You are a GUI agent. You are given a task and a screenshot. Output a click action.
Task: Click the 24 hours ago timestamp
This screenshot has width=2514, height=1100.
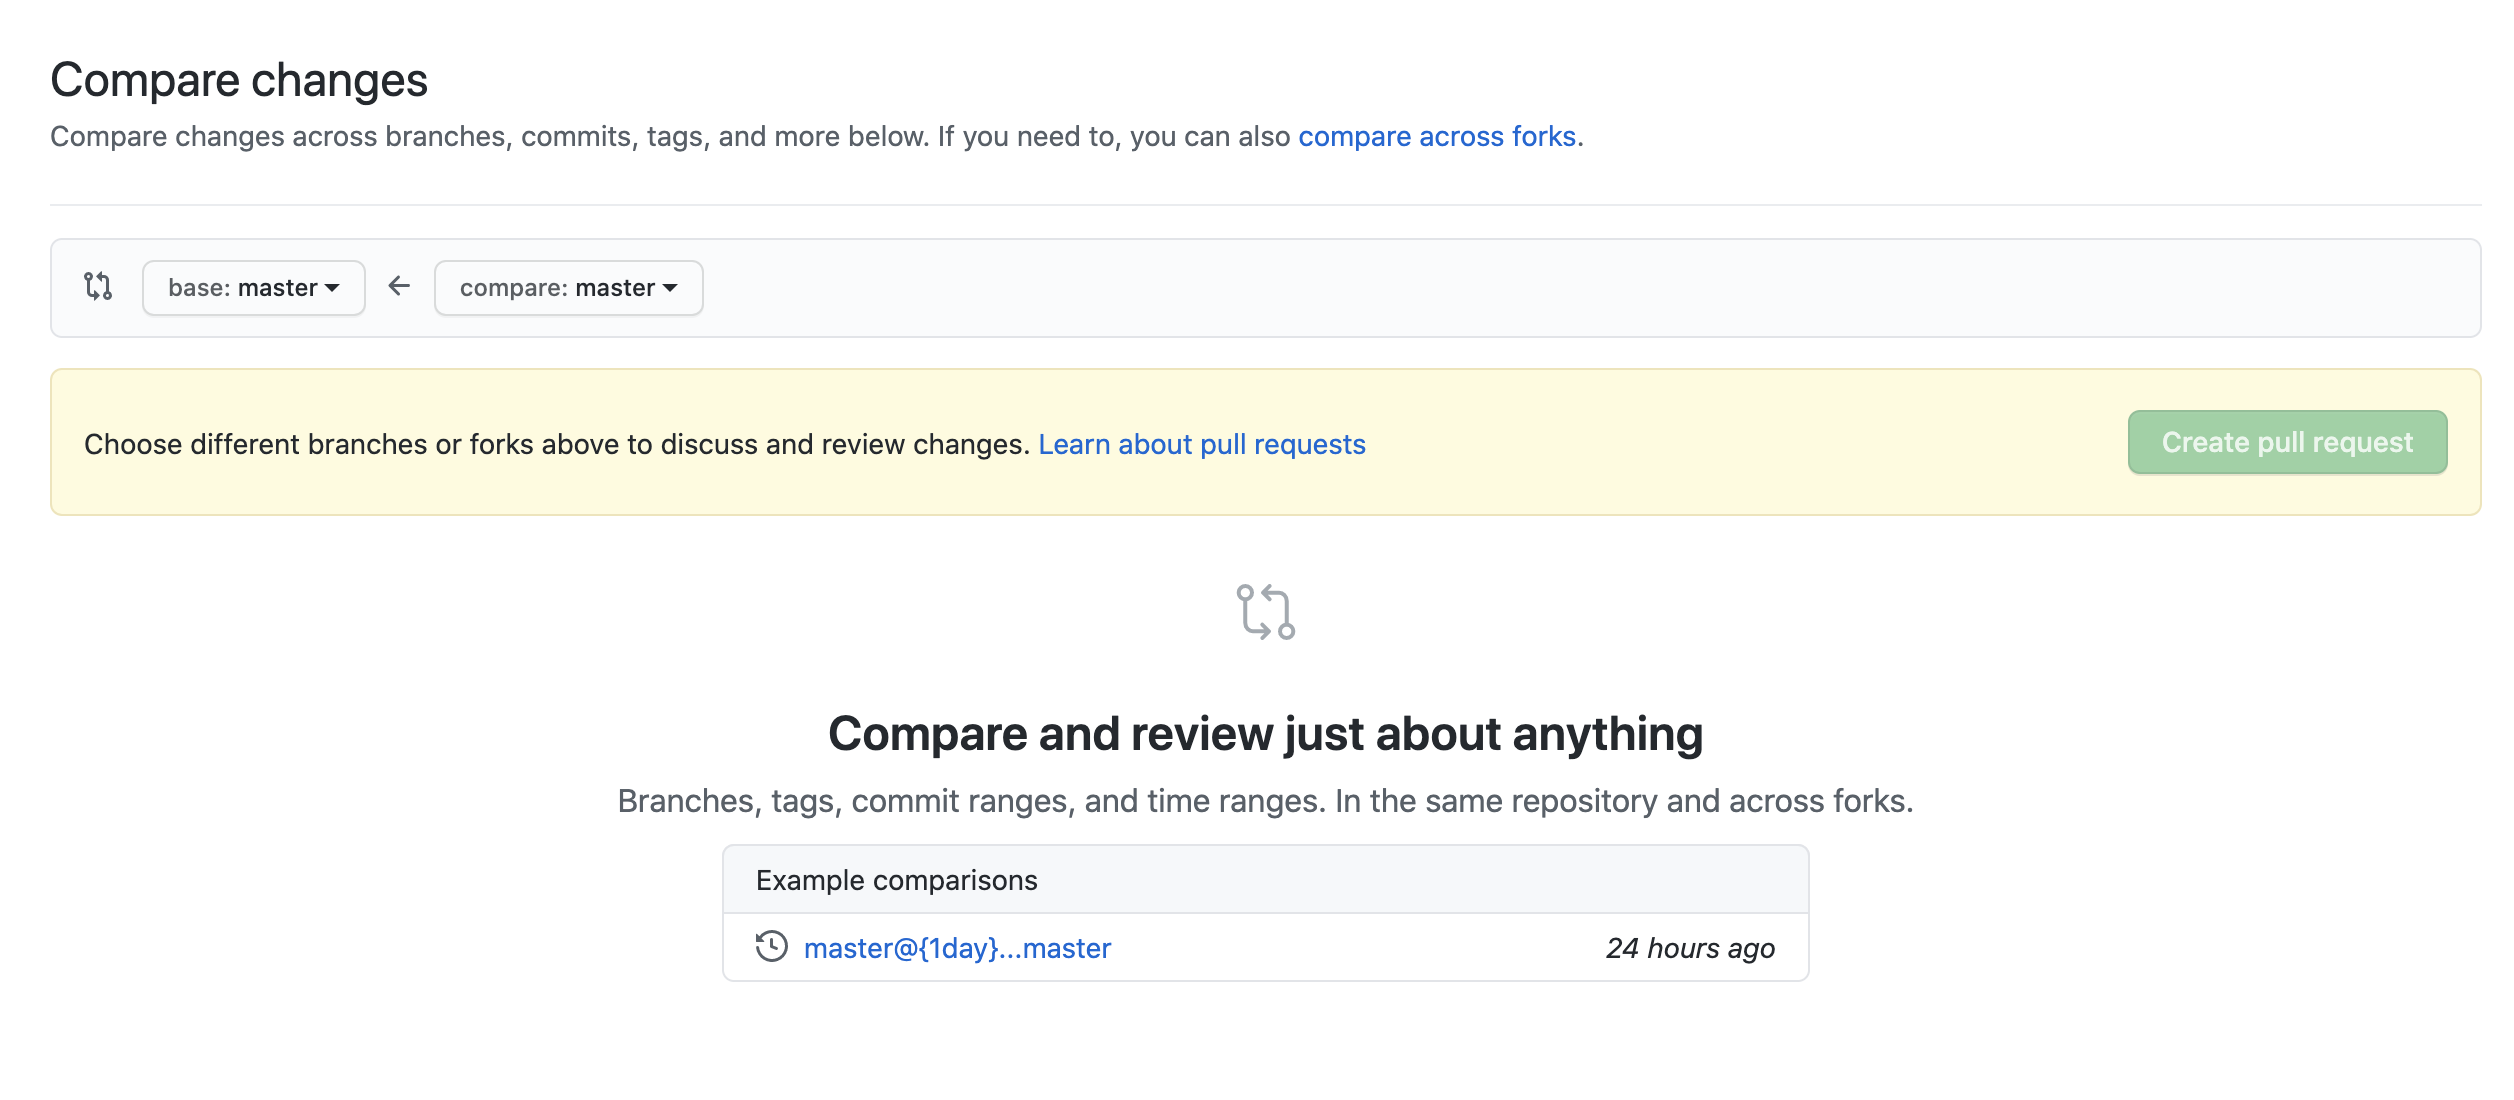1690,948
